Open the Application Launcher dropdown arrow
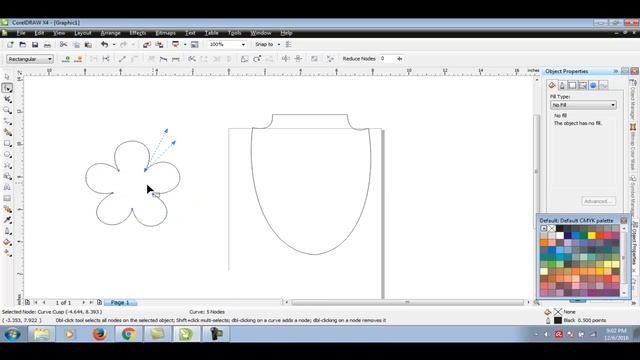This screenshot has width=640, height=360. (x=185, y=44)
